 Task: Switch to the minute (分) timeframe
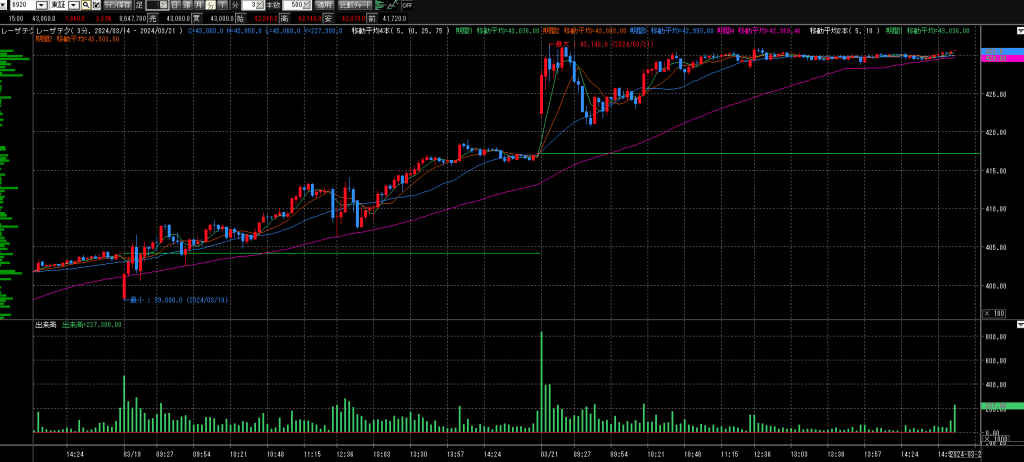[211, 5]
